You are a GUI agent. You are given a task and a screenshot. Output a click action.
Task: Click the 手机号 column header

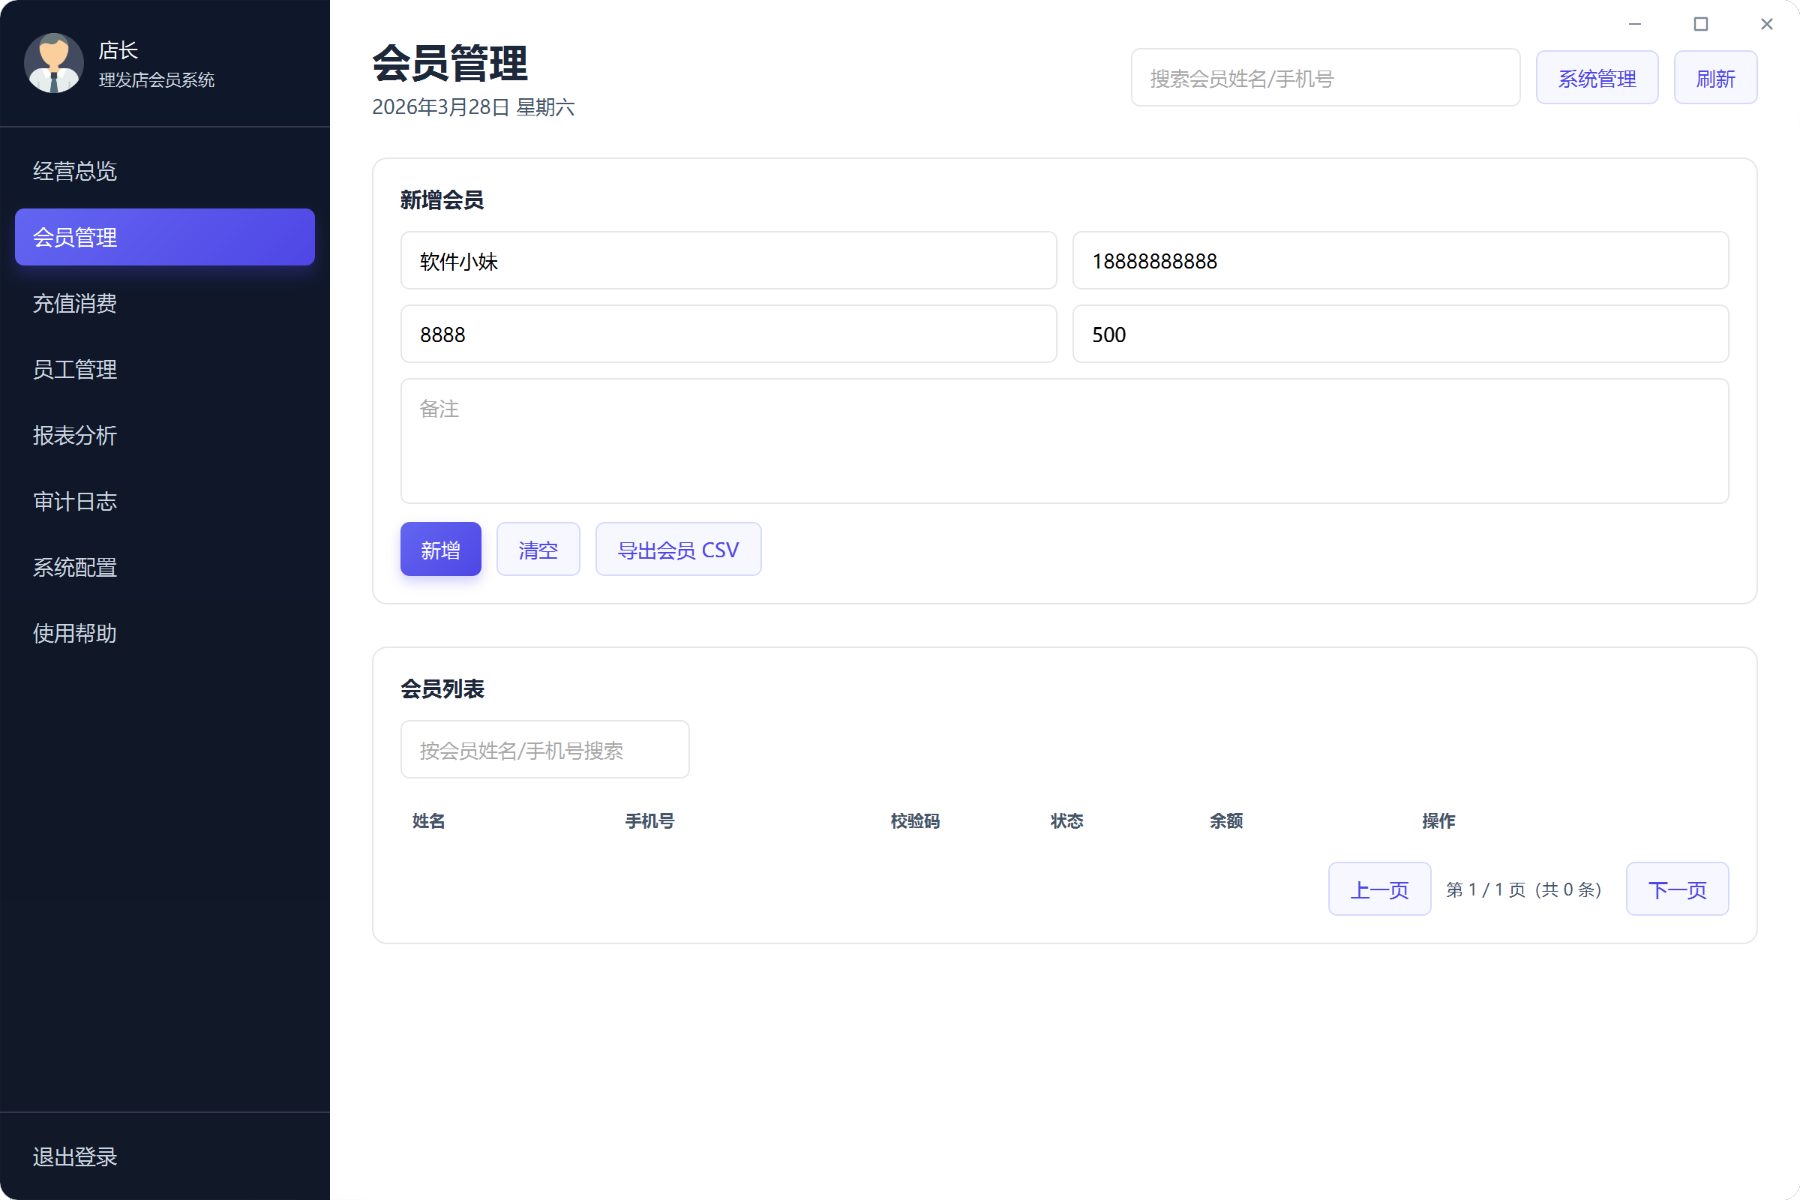(x=650, y=821)
